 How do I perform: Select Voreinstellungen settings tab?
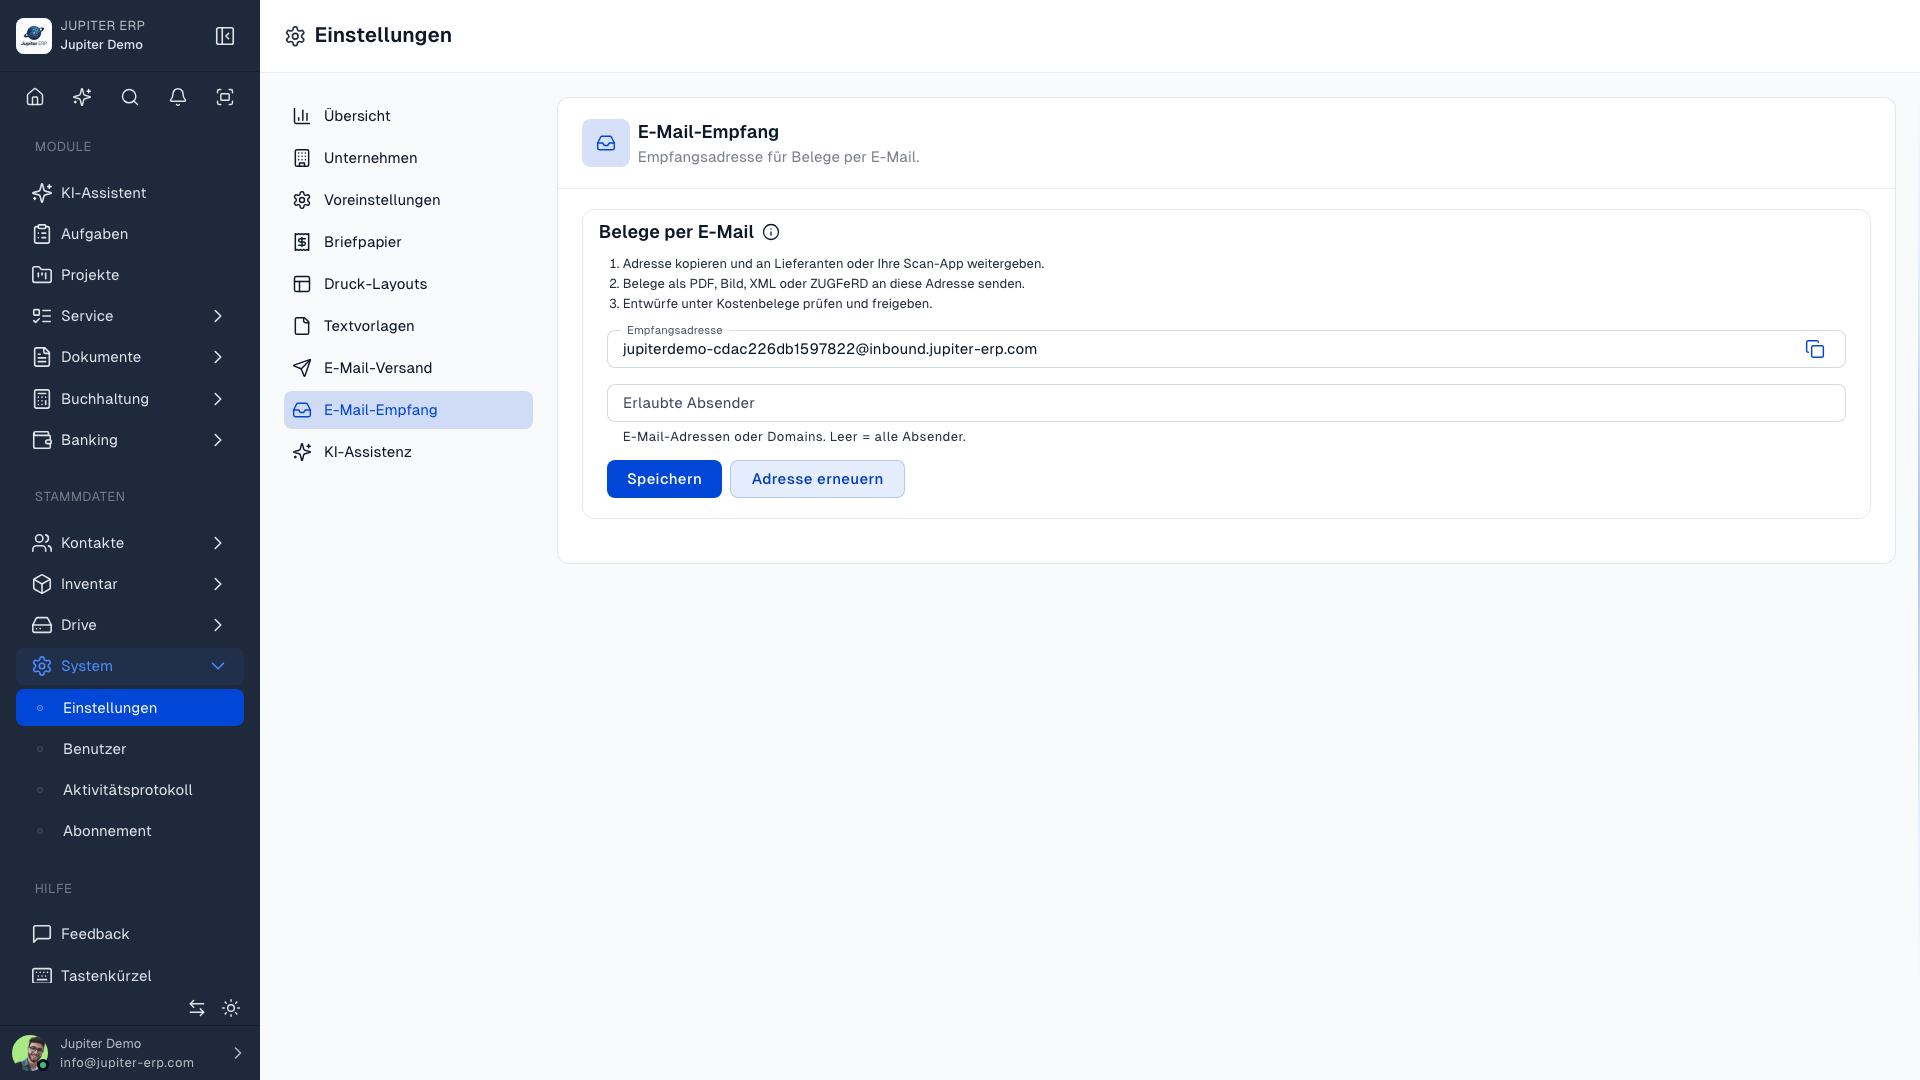[408, 200]
